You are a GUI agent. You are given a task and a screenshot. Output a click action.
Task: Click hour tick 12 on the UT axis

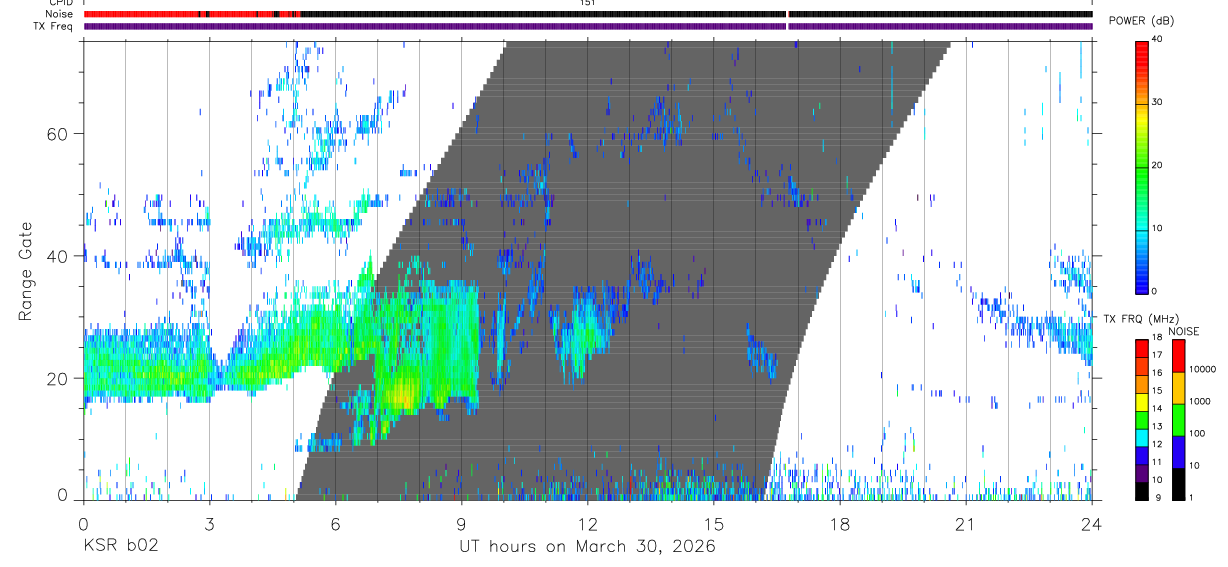pyautogui.click(x=588, y=524)
